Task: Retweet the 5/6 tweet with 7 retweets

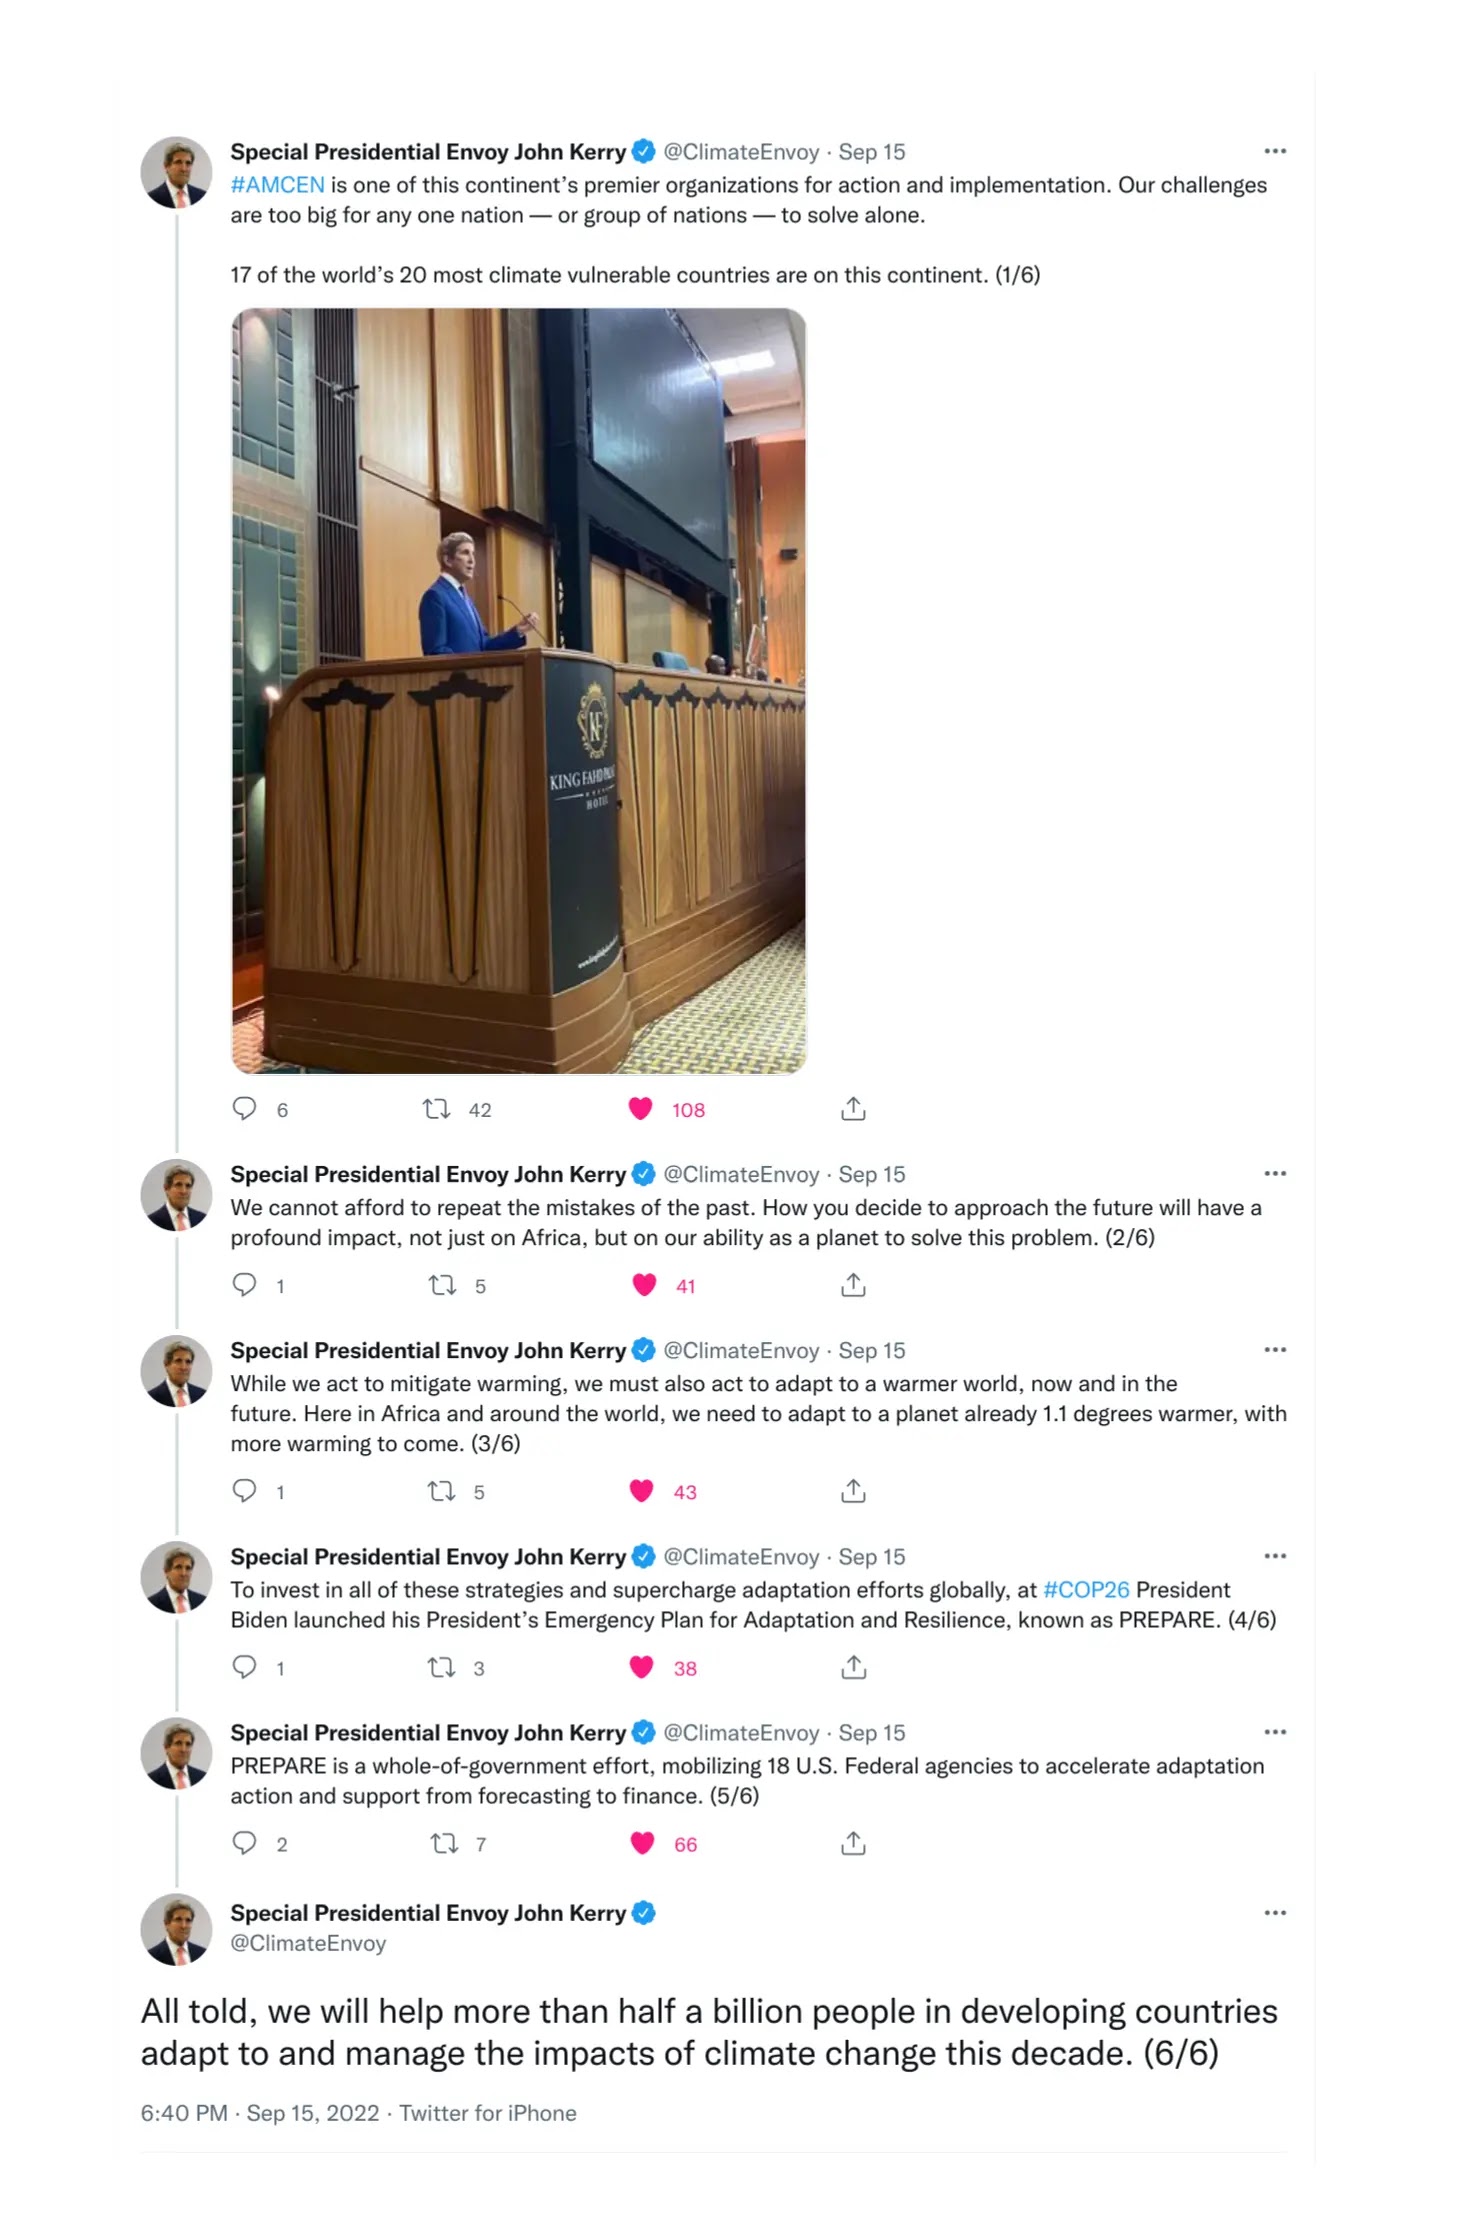Action: [444, 1843]
